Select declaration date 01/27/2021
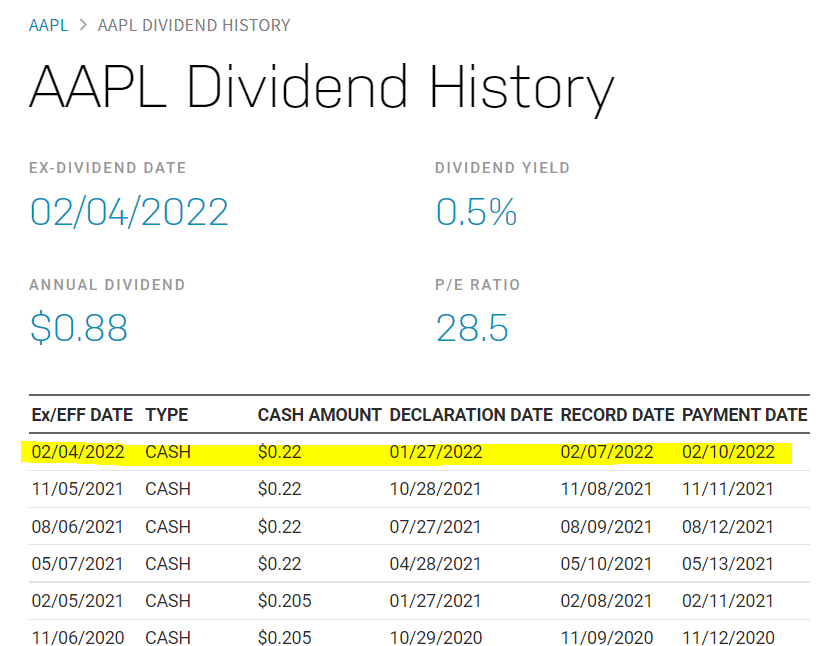Viewport: 840px width, 646px height. (x=435, y=601)
